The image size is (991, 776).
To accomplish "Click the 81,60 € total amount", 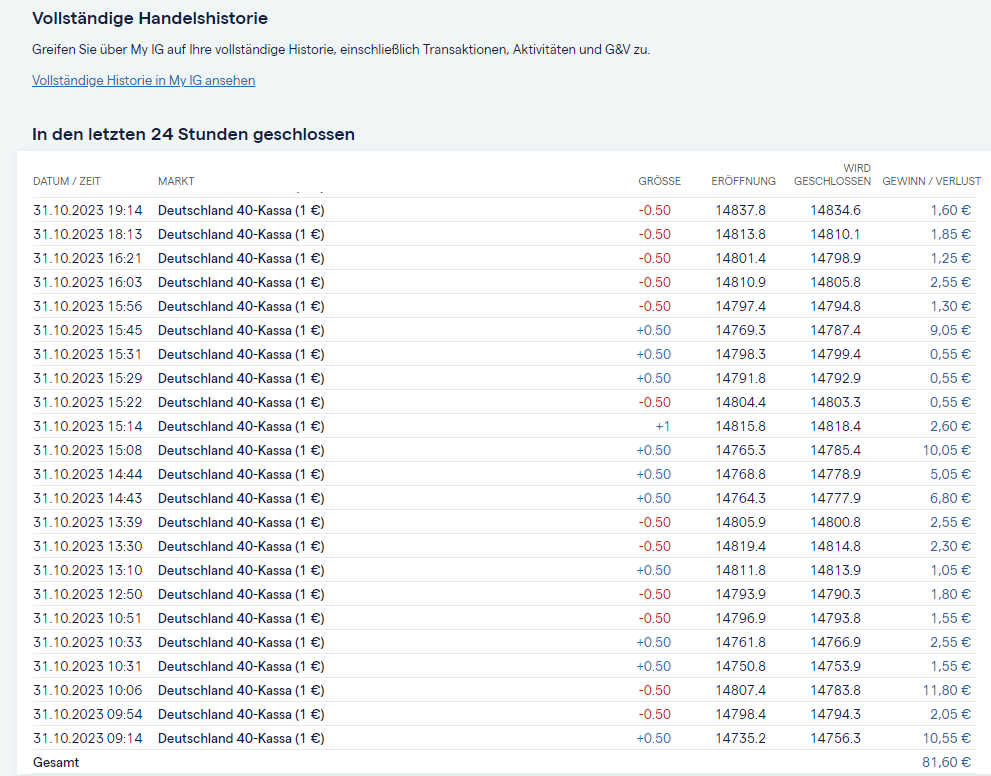I will pyautogui.click(x=946, y=762).
